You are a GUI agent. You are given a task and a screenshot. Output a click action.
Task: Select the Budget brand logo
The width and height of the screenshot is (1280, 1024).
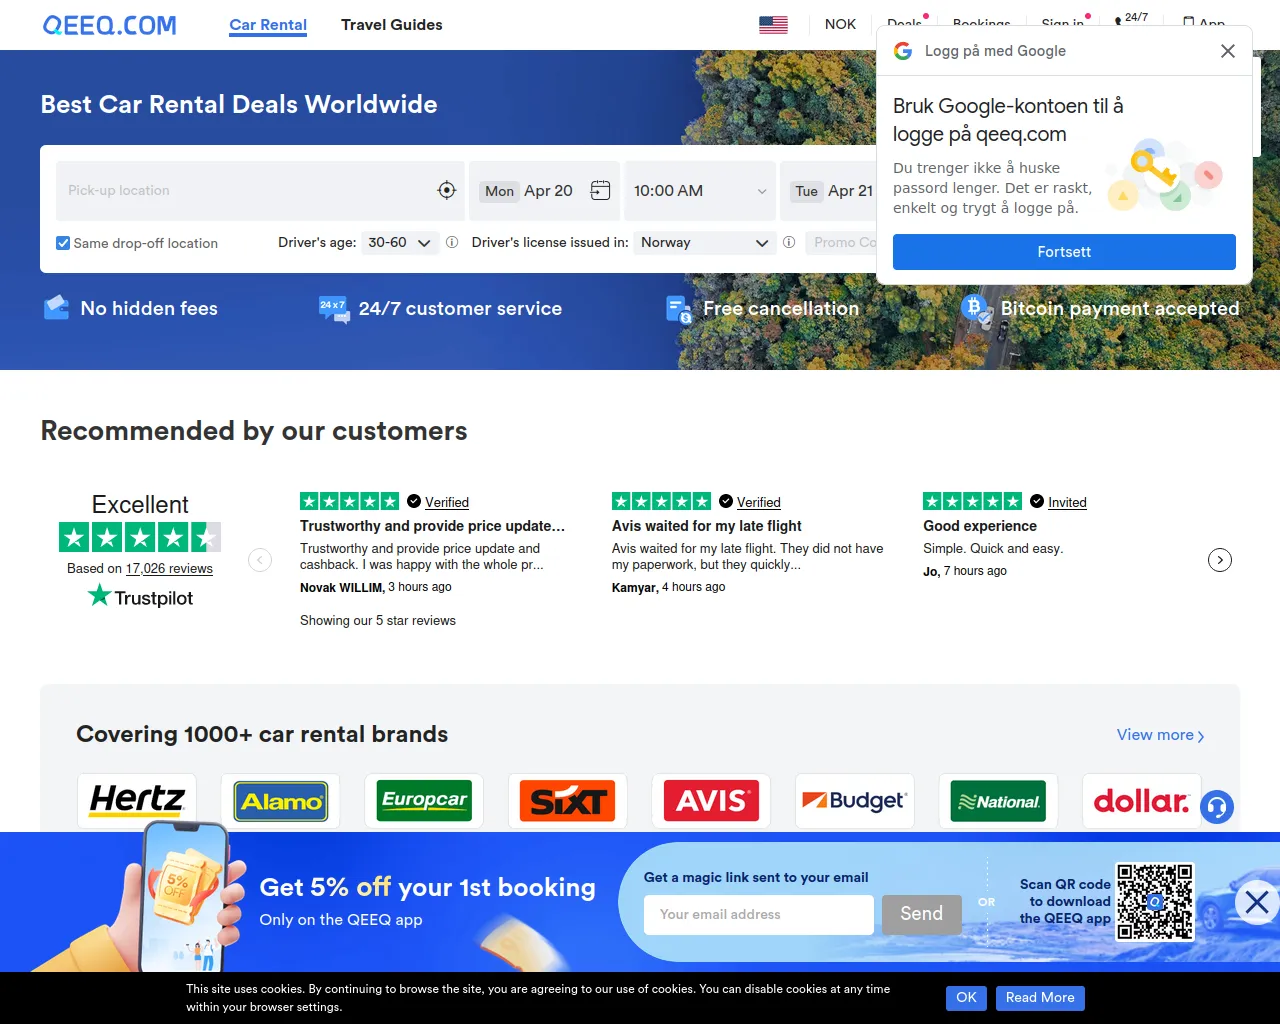[x=855, y=801]
